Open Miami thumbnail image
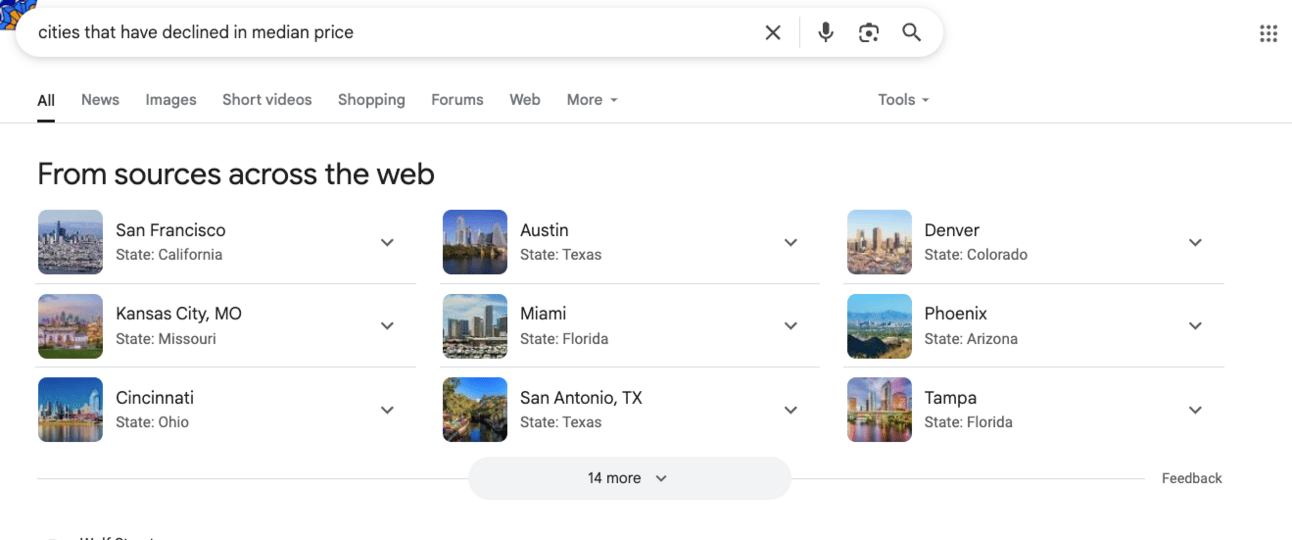The width and height of the screenshot is (1292, 540). [475, 326]
